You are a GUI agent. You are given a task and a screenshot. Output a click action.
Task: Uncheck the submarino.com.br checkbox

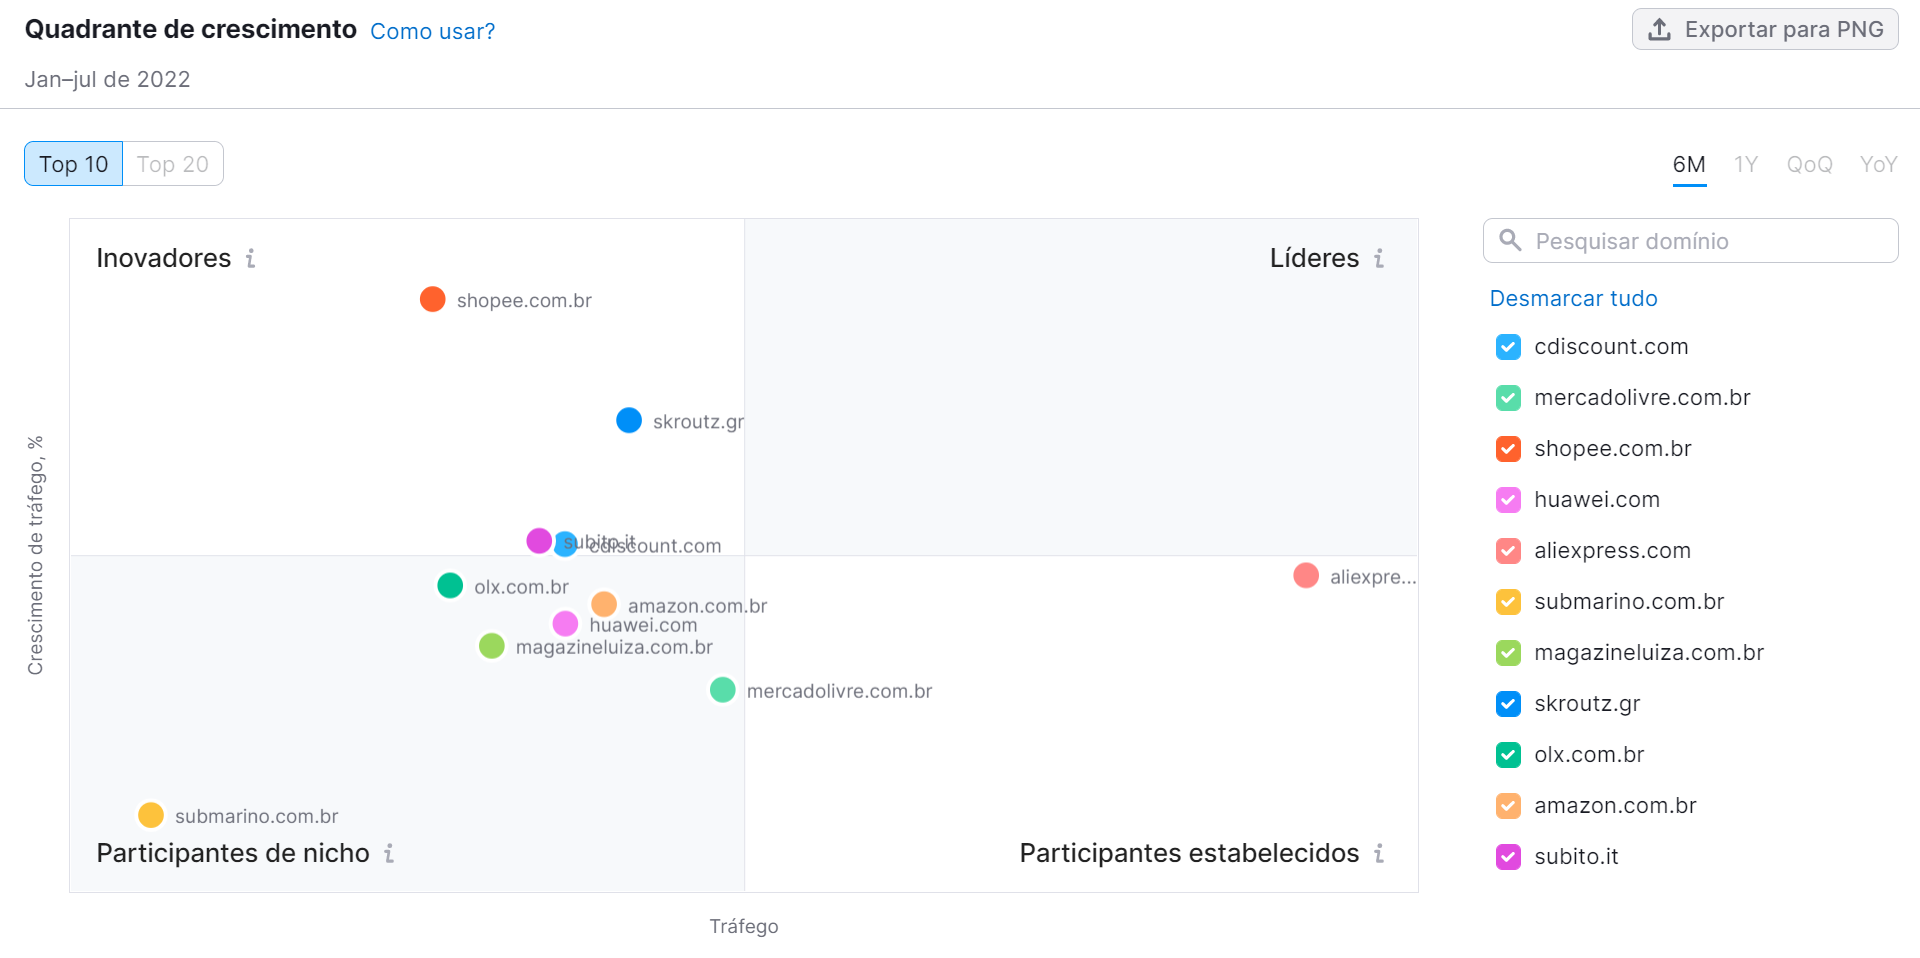[x=1508, y=602]
